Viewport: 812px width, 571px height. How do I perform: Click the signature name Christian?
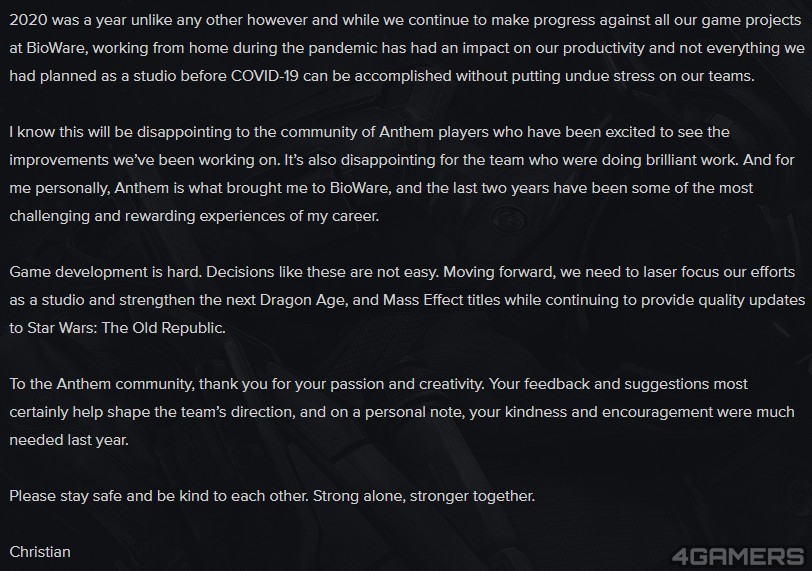[x=40, y=552]
